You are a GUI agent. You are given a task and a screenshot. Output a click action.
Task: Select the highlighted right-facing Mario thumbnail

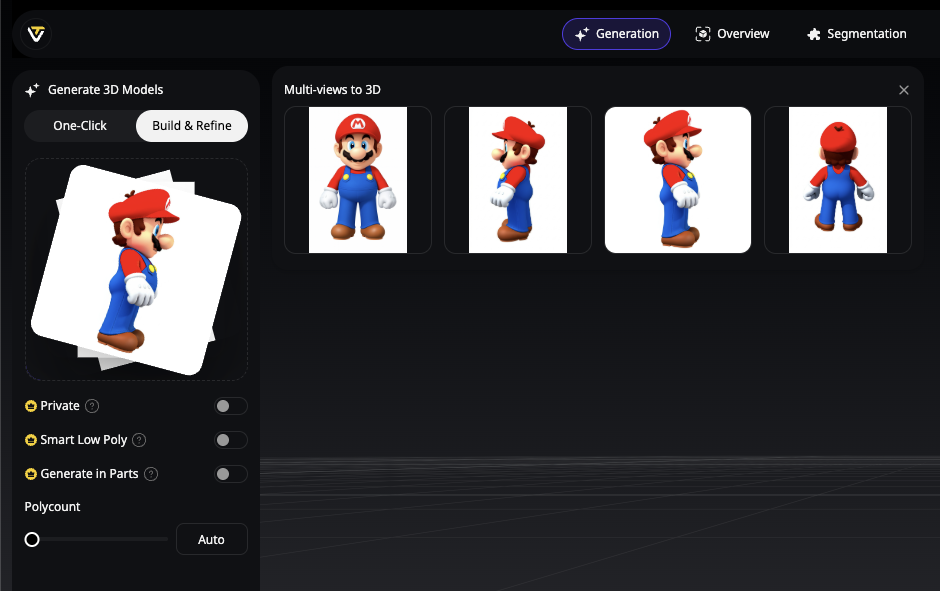[x=678, y=180]
